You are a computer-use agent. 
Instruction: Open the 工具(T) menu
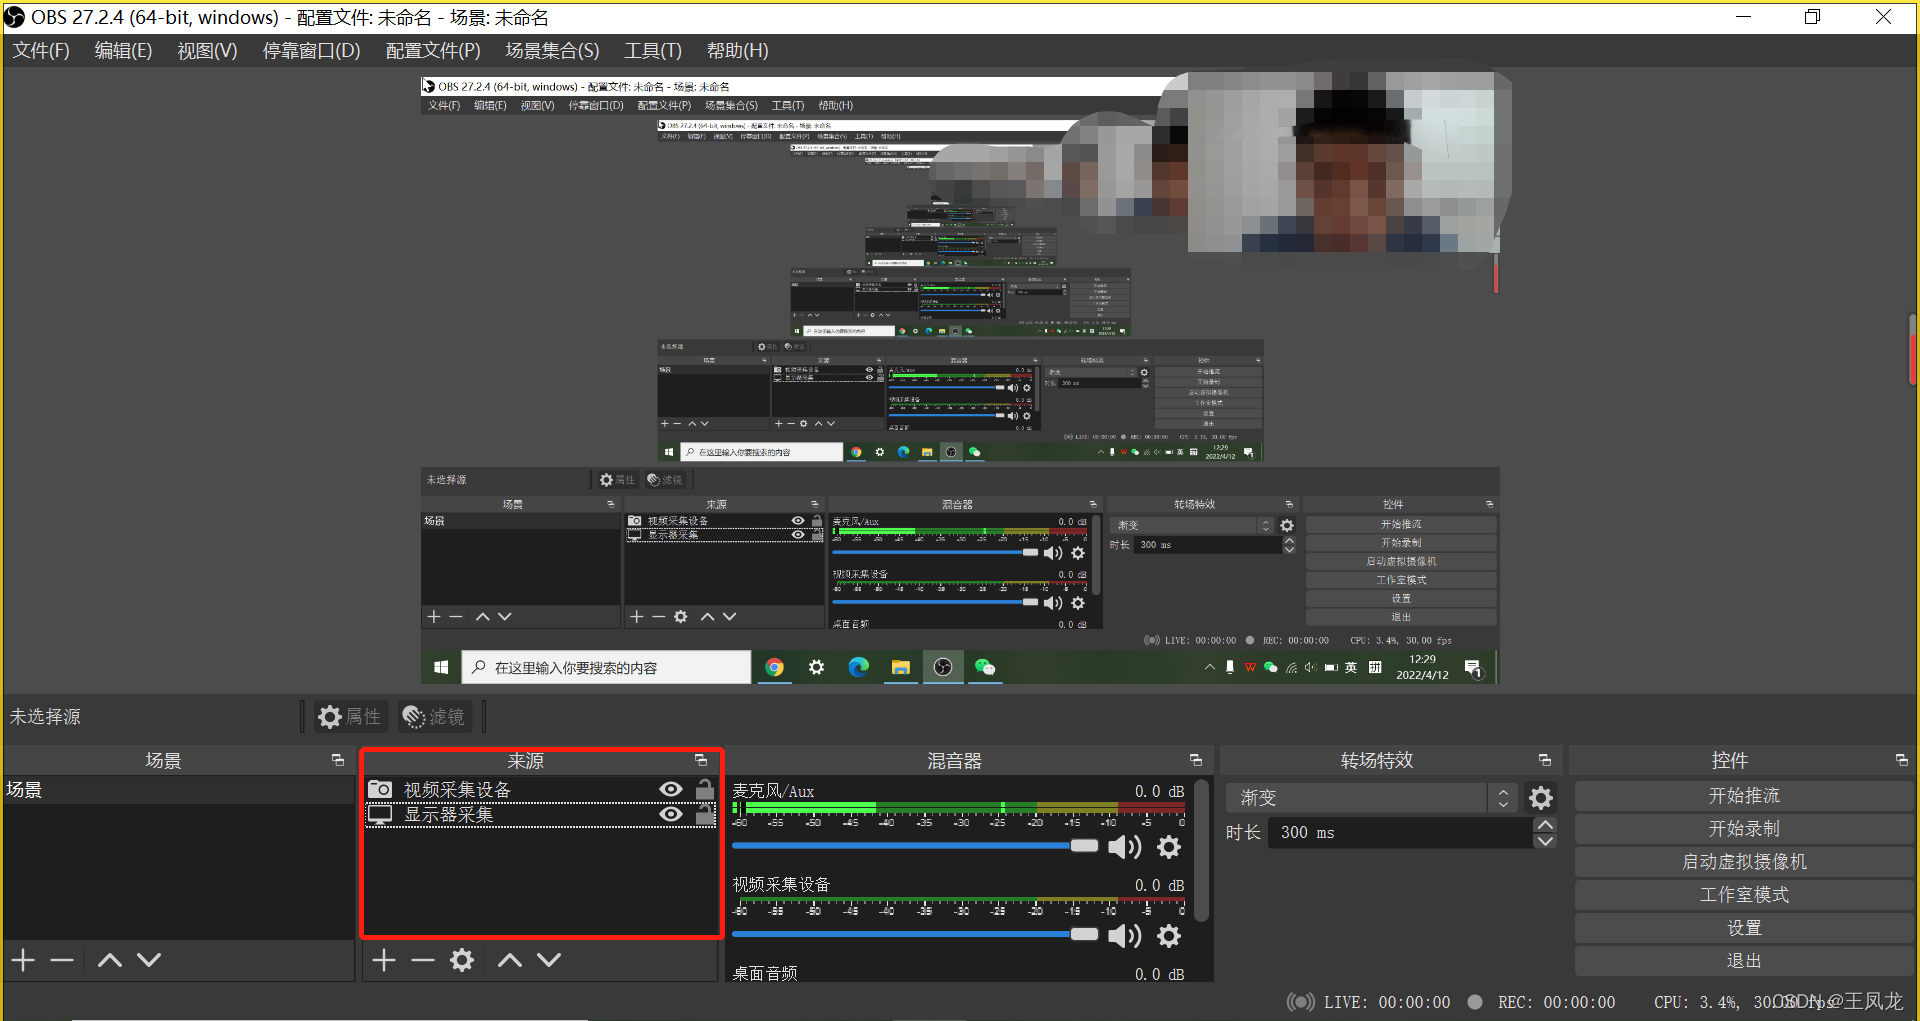(653, 50)
